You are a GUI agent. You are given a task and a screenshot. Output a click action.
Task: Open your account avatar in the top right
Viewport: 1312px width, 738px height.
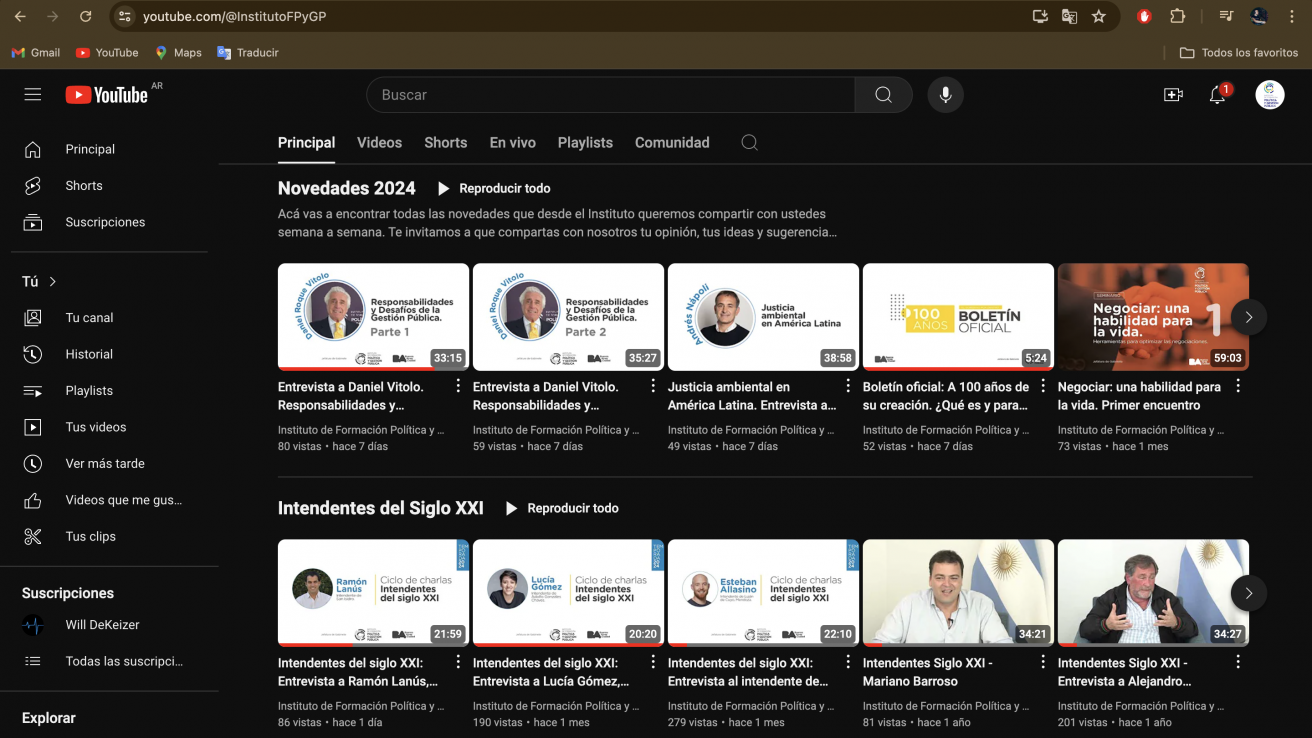(x=1269, y=94)
